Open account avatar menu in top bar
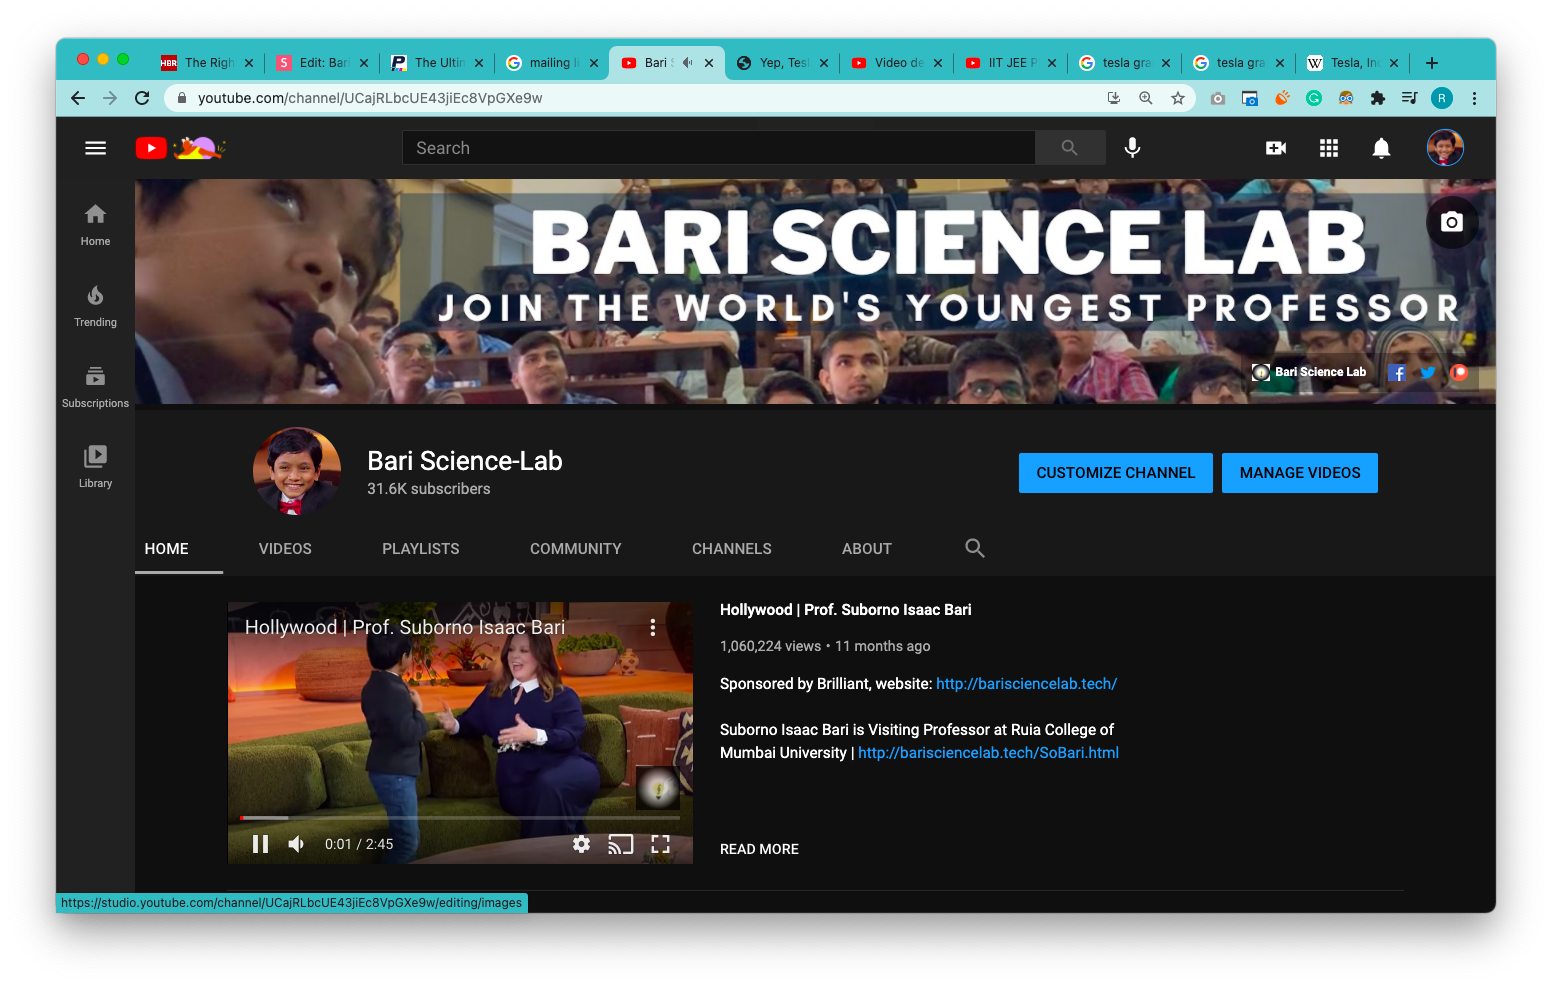The height and width of the screenshot is (987, 1552). coord(1445,148)
